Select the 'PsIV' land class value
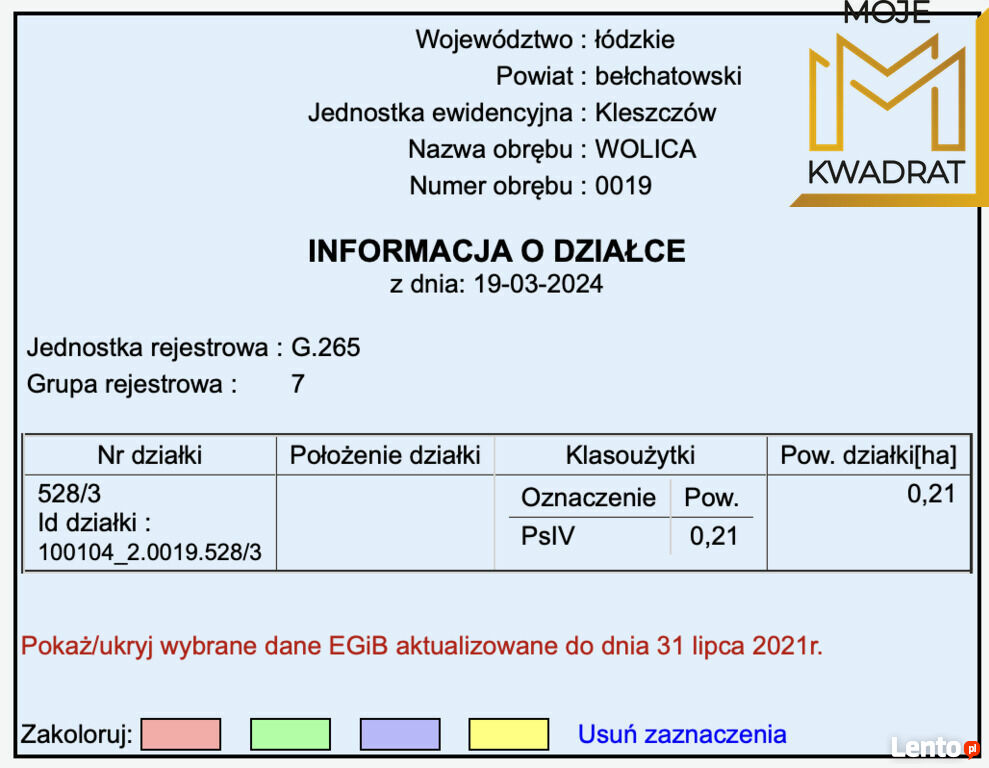This screenshot has height=768, width=989. 548,536
